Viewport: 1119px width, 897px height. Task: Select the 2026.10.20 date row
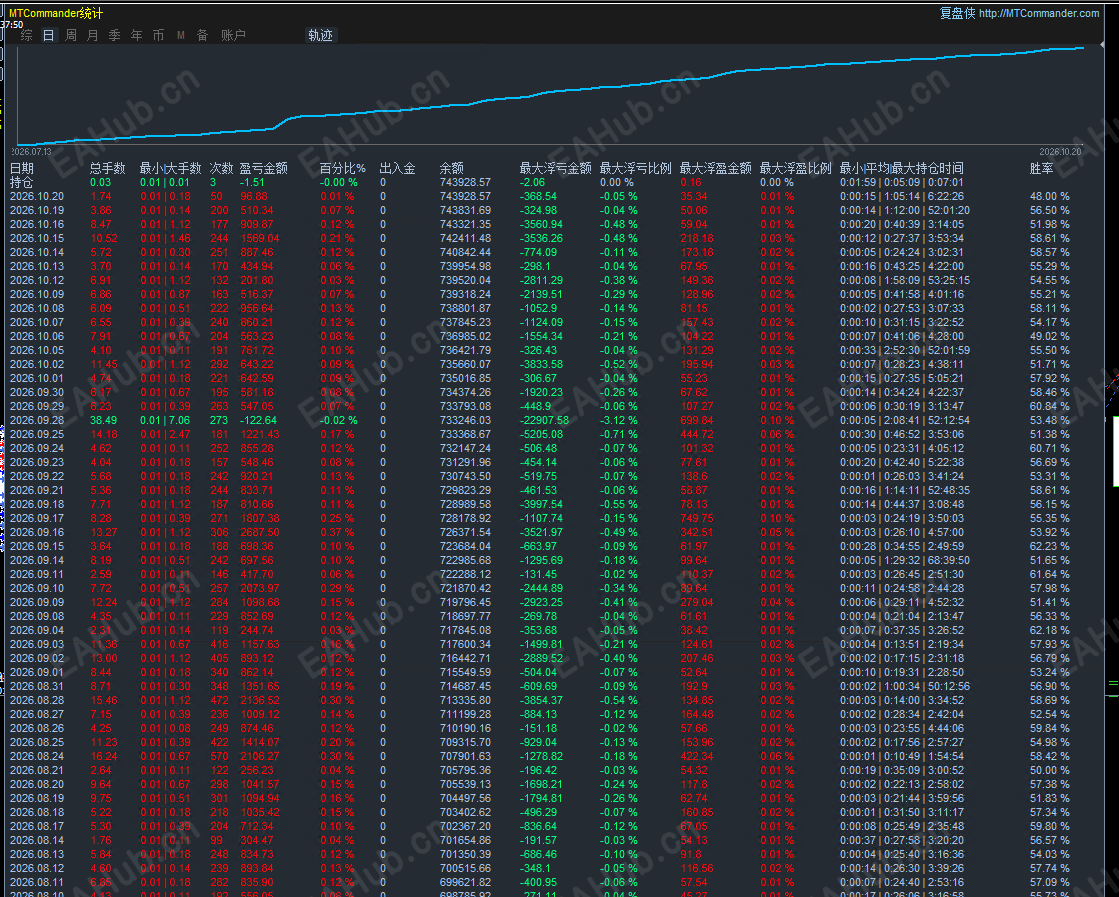pyautogui.click(x=540, y=196)
